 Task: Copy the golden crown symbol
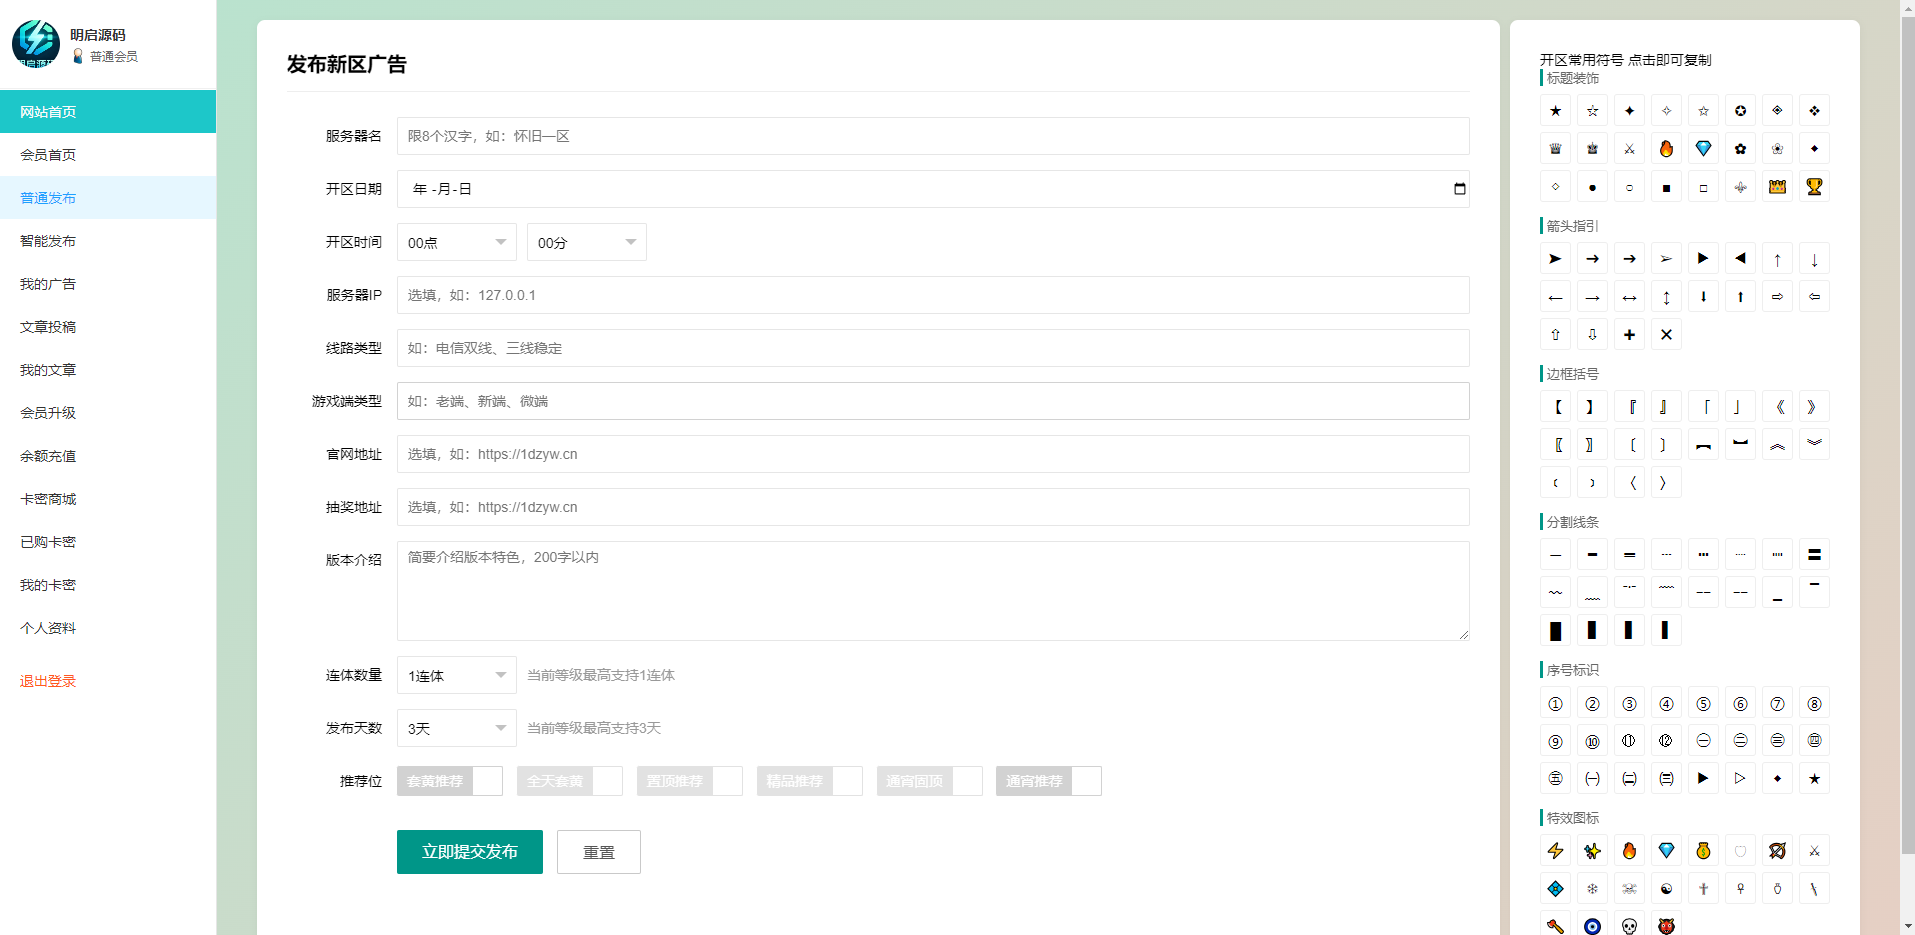pos(1777,187)
